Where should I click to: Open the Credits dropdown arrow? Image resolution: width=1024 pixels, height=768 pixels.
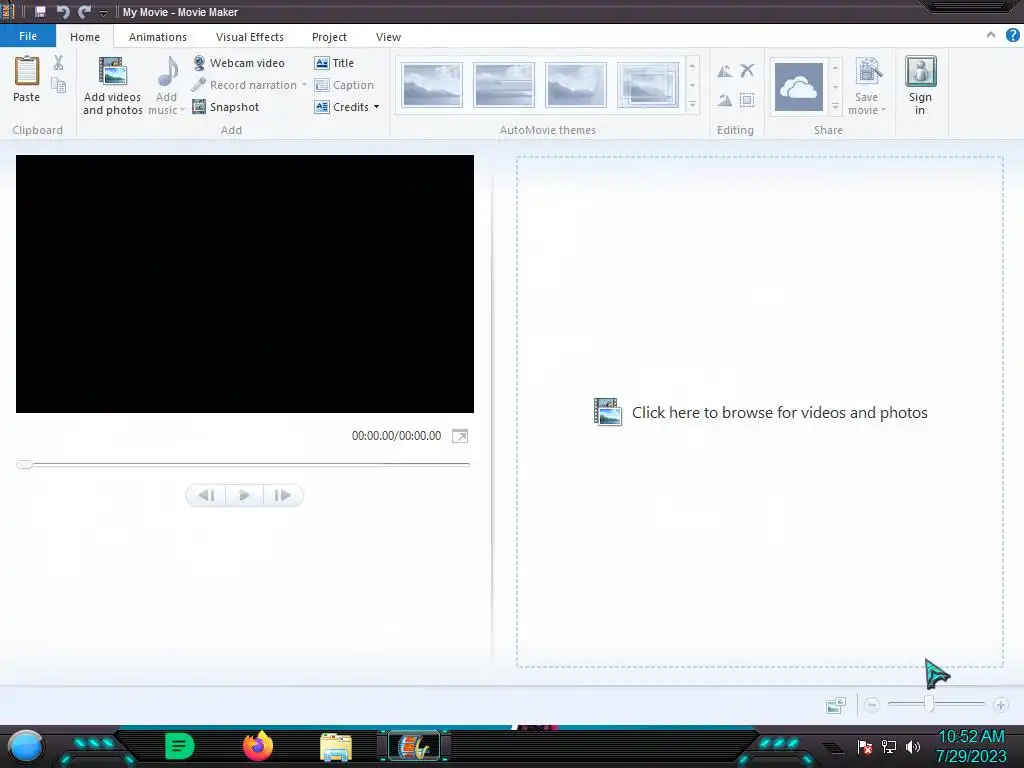pyautogui.click(x=376, y=107)
